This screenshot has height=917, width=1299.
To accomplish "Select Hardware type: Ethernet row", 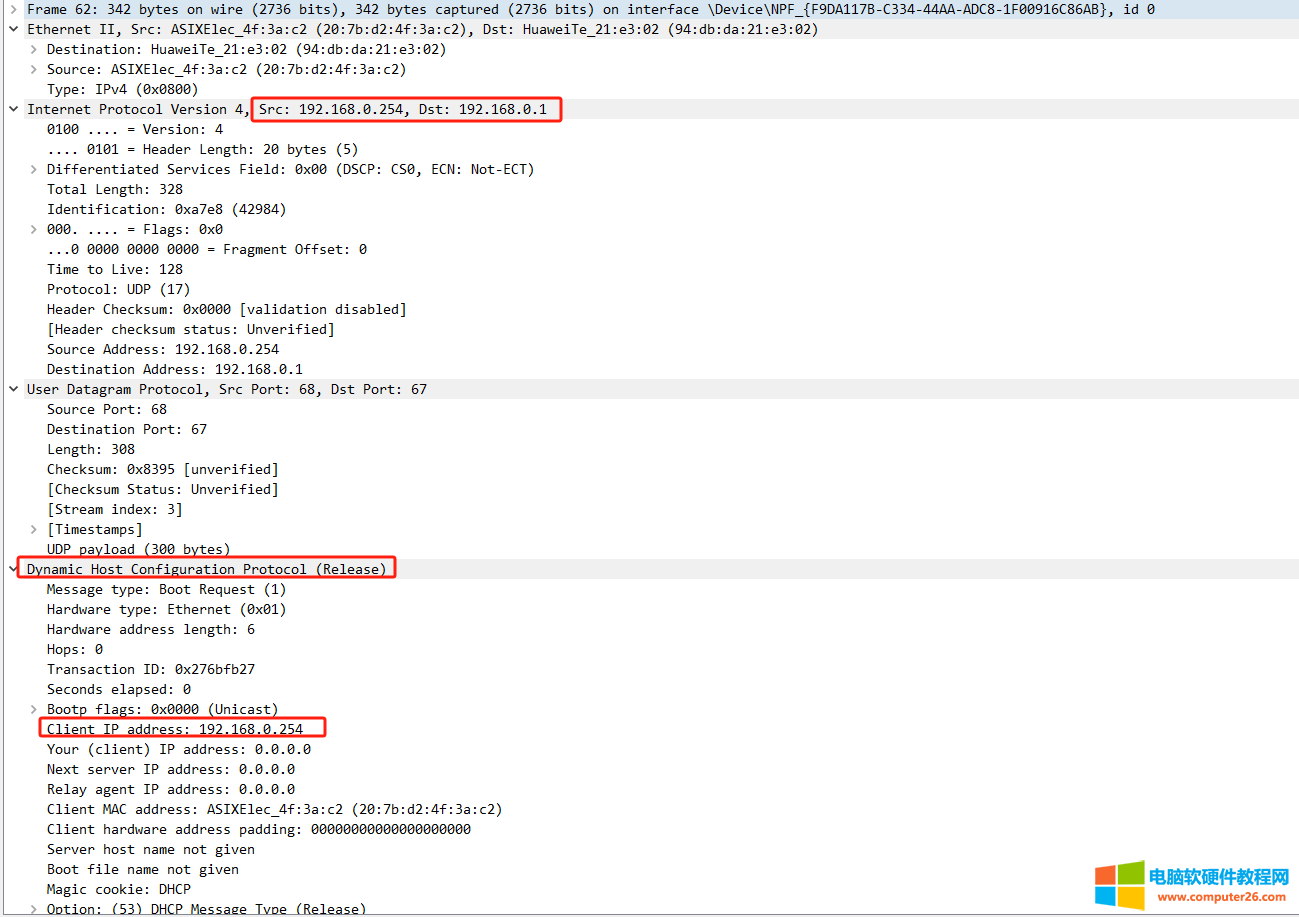I will click(x=166, y=609).
